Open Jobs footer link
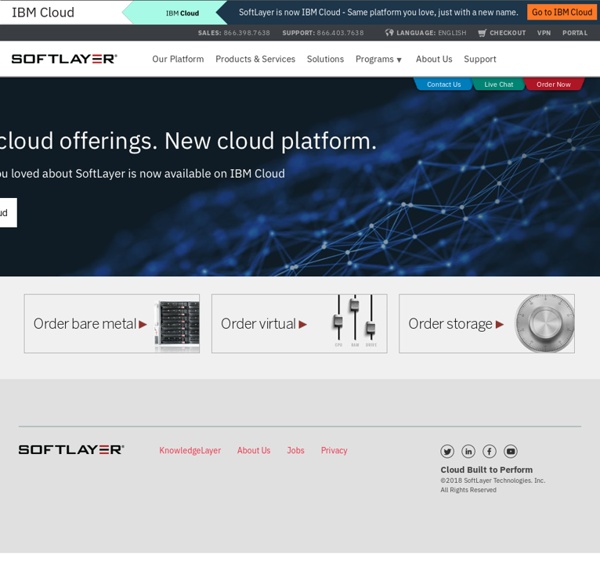600x587 pixels. (x=296, y=450)
